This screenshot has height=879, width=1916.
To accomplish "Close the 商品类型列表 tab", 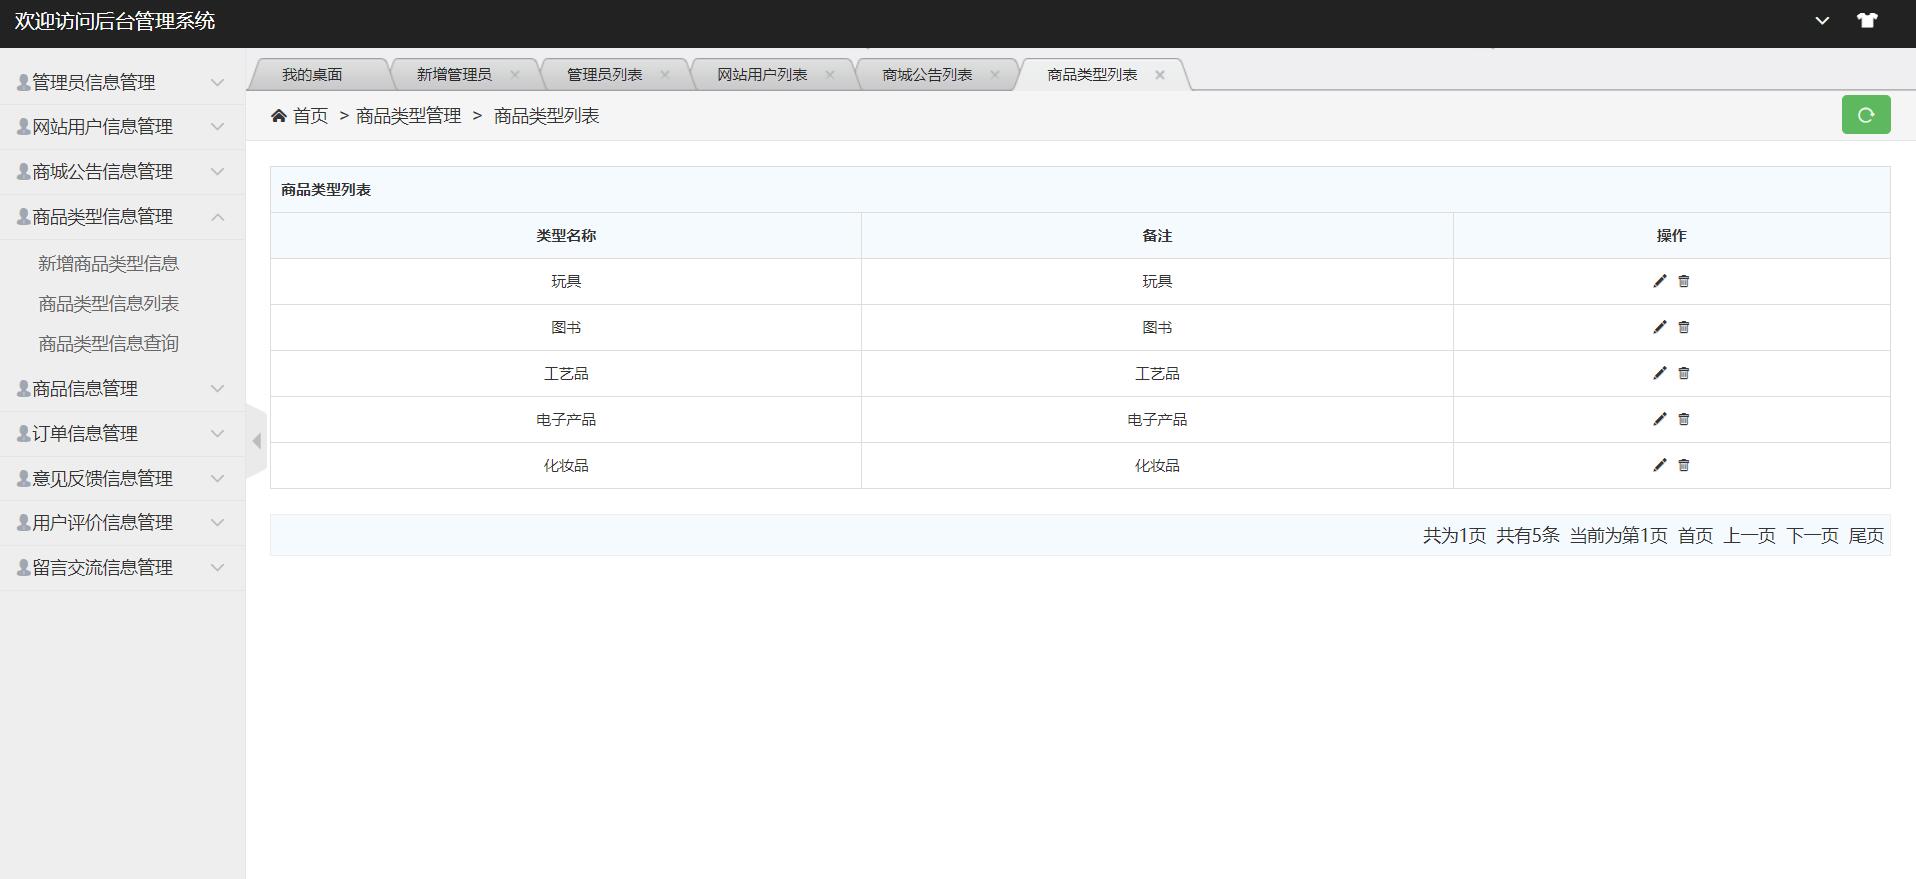I will pos(1160,74).
